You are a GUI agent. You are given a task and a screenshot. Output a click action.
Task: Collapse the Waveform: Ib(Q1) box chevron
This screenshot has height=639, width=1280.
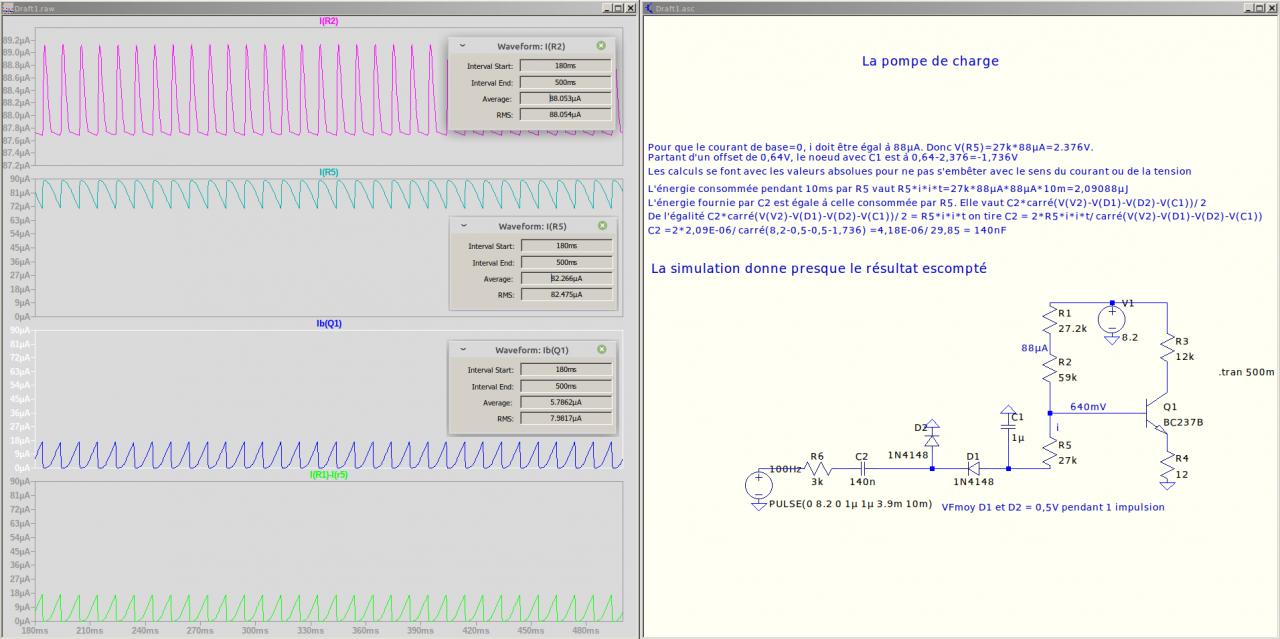(463, 350)
